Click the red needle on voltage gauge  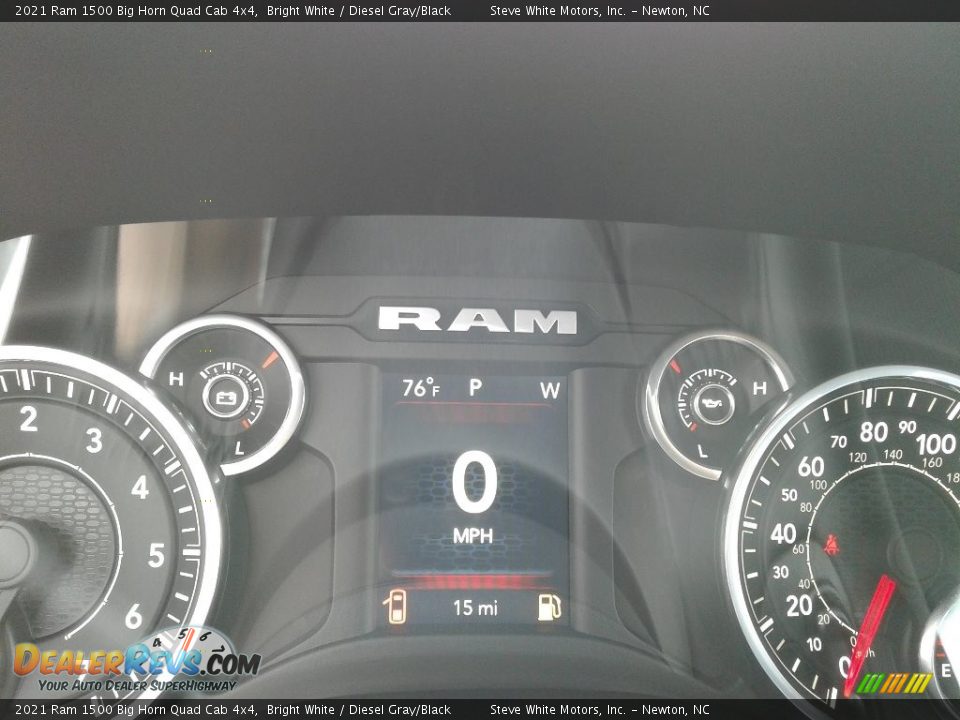tap(269, 359)
